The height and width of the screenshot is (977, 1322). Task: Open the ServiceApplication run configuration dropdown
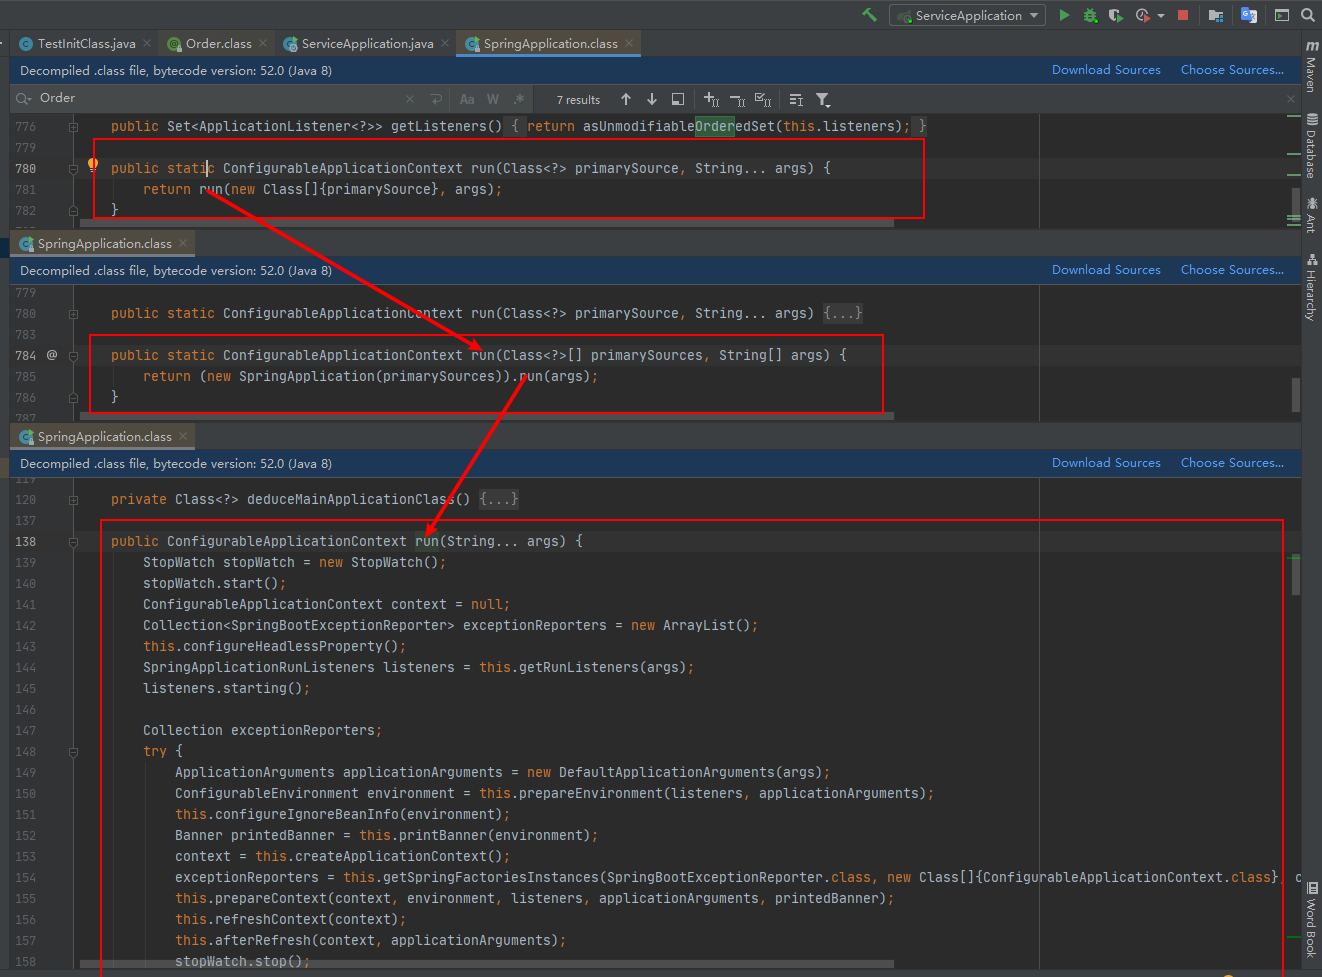coord(967,15)
